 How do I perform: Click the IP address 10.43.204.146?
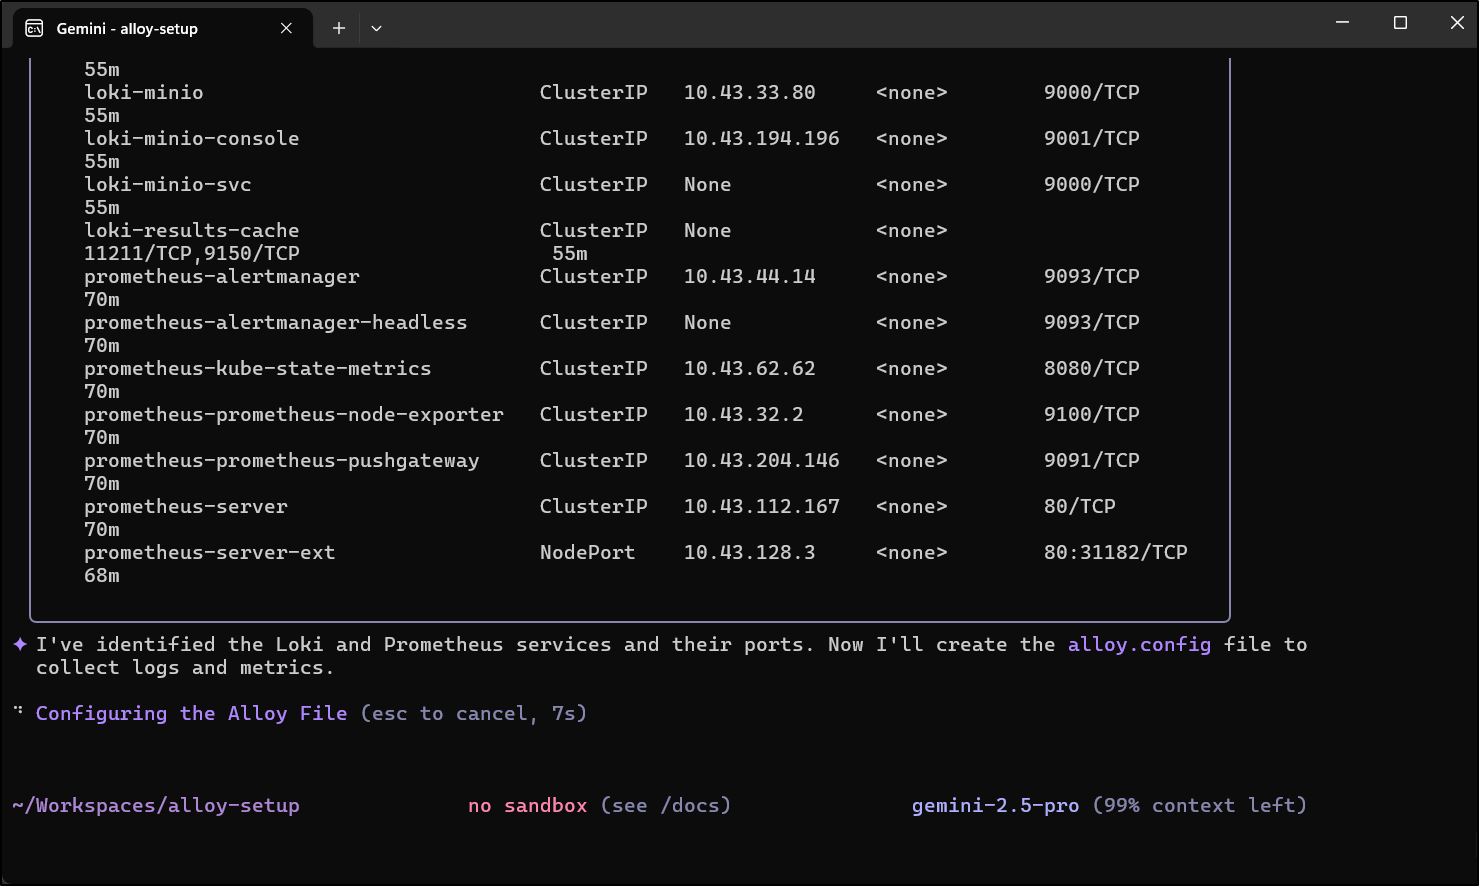[x=762, y=461]
